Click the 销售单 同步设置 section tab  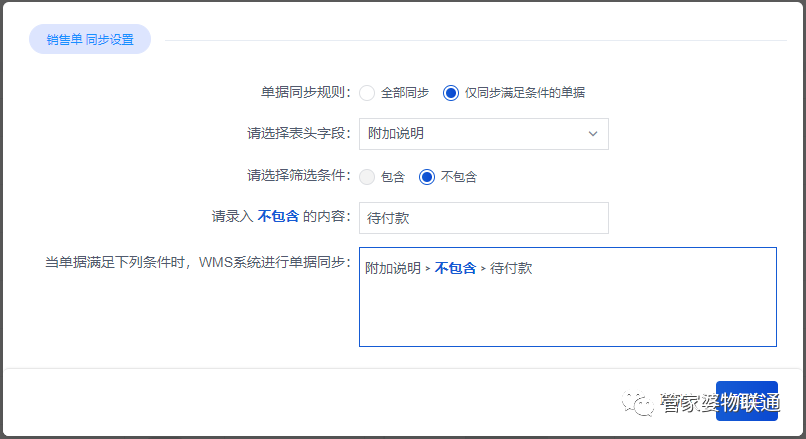90,40
